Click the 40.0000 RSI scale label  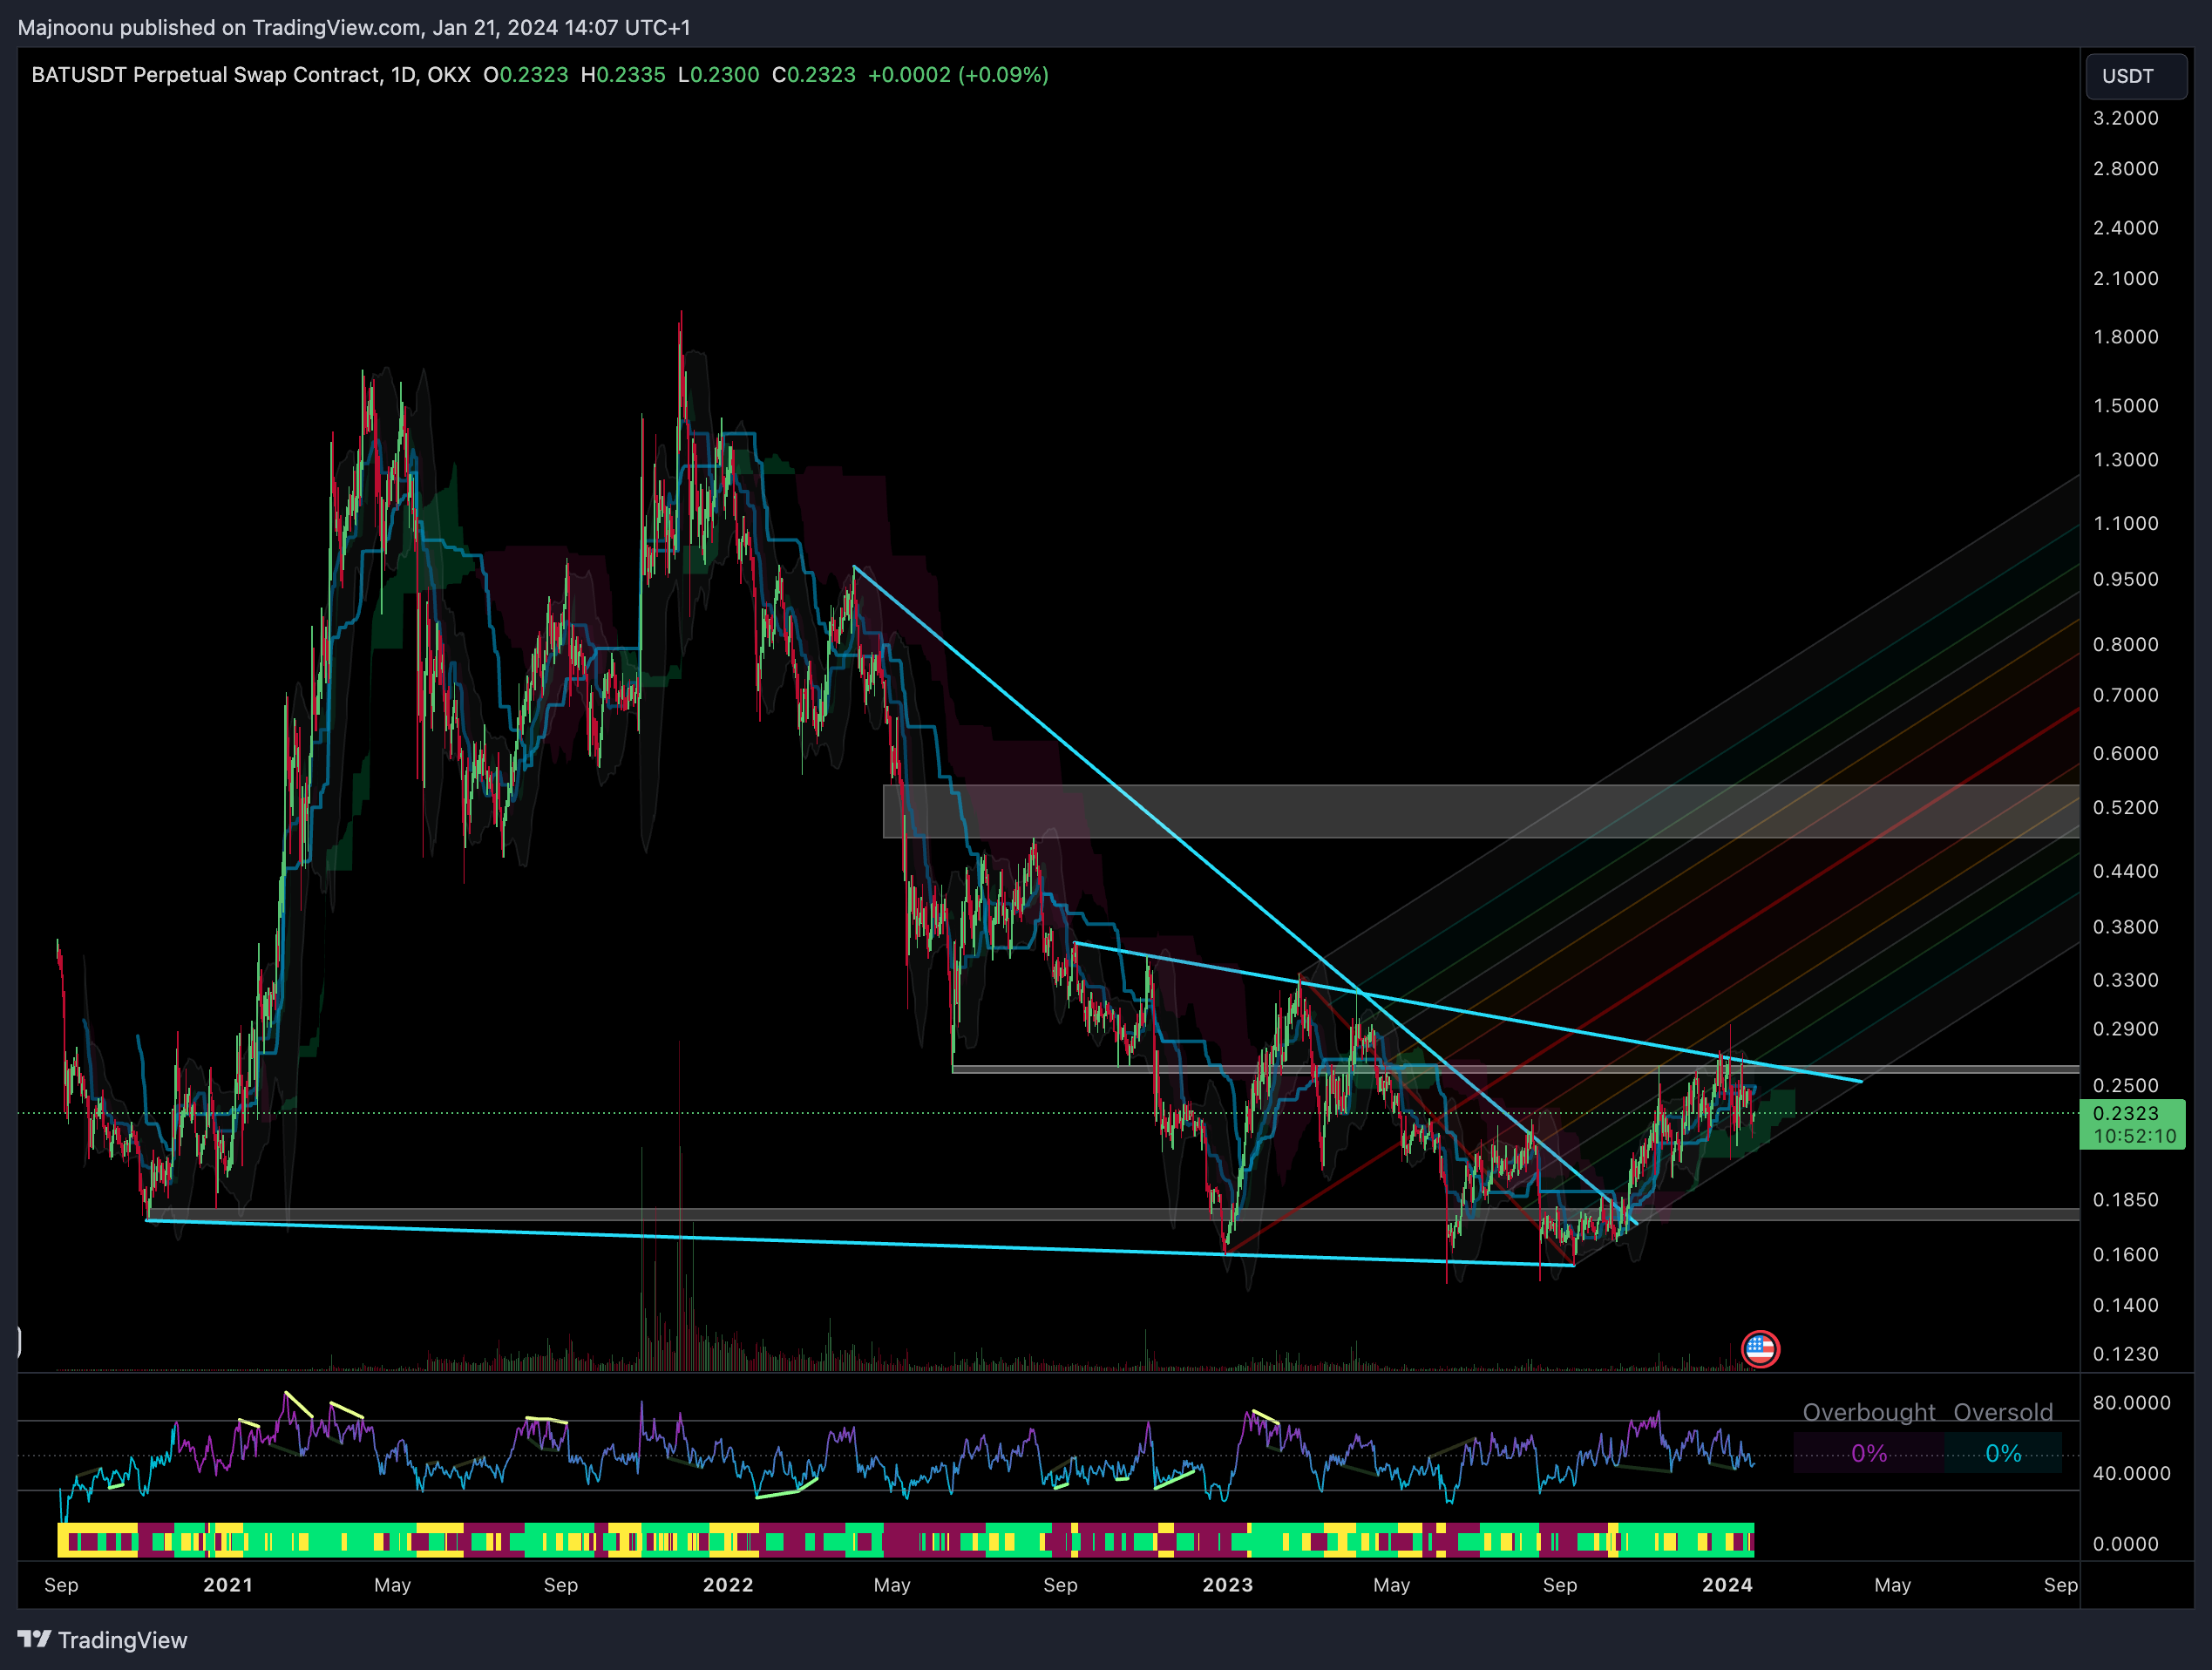coord(2131,1474)
